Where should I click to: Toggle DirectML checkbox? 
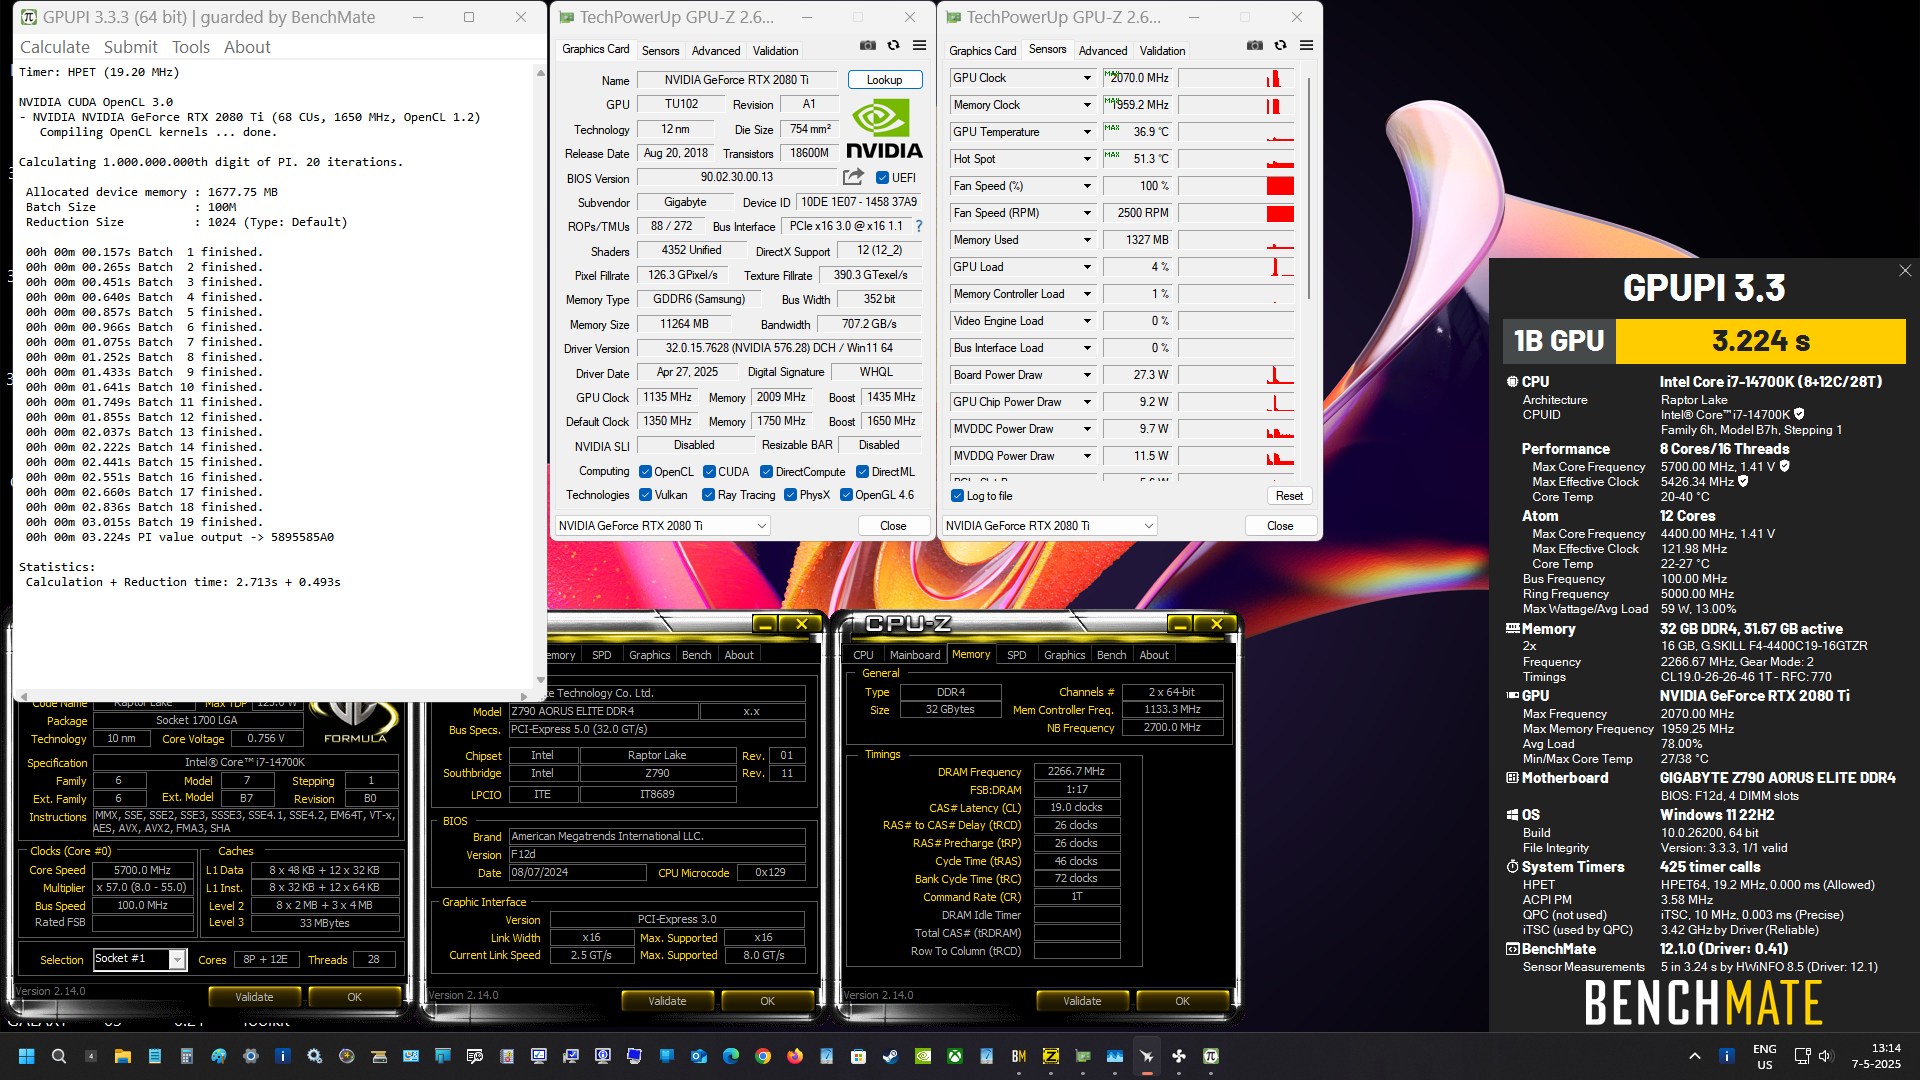tap(862, 472)
